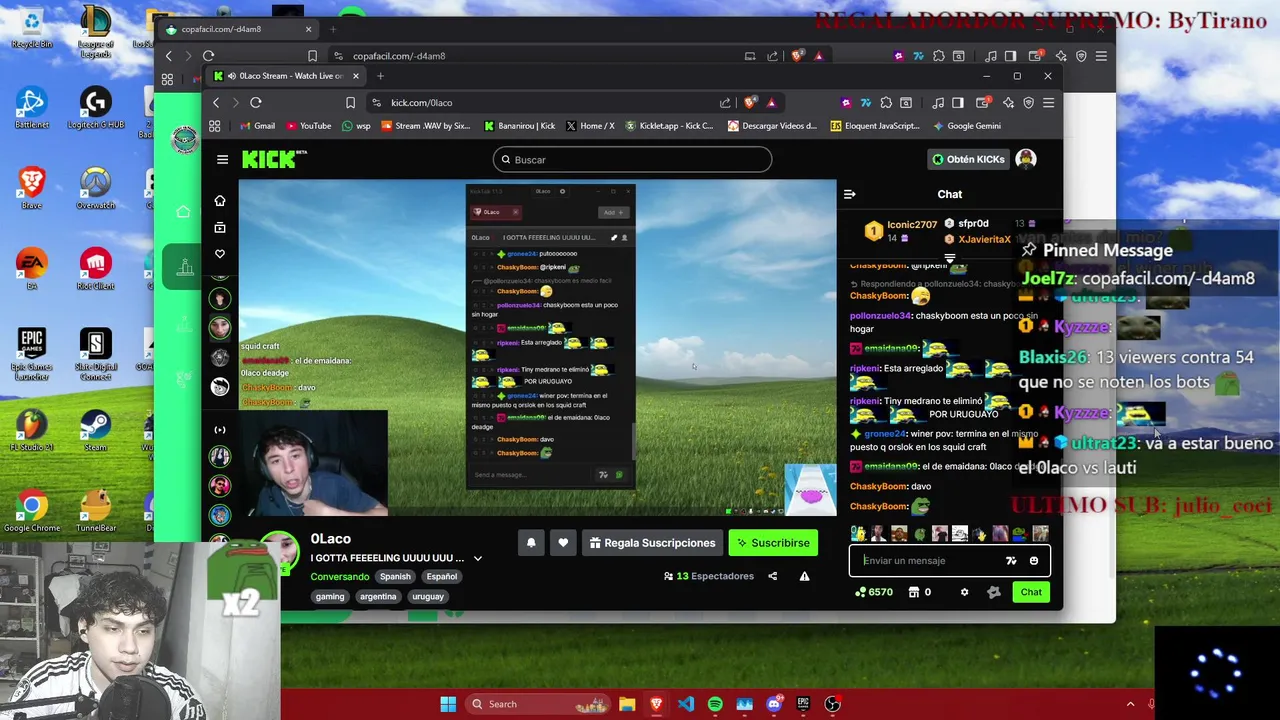Click Brave Rewards triangle icon
The height and width of the screenshot is (720, 1280).
pos(771,103)
